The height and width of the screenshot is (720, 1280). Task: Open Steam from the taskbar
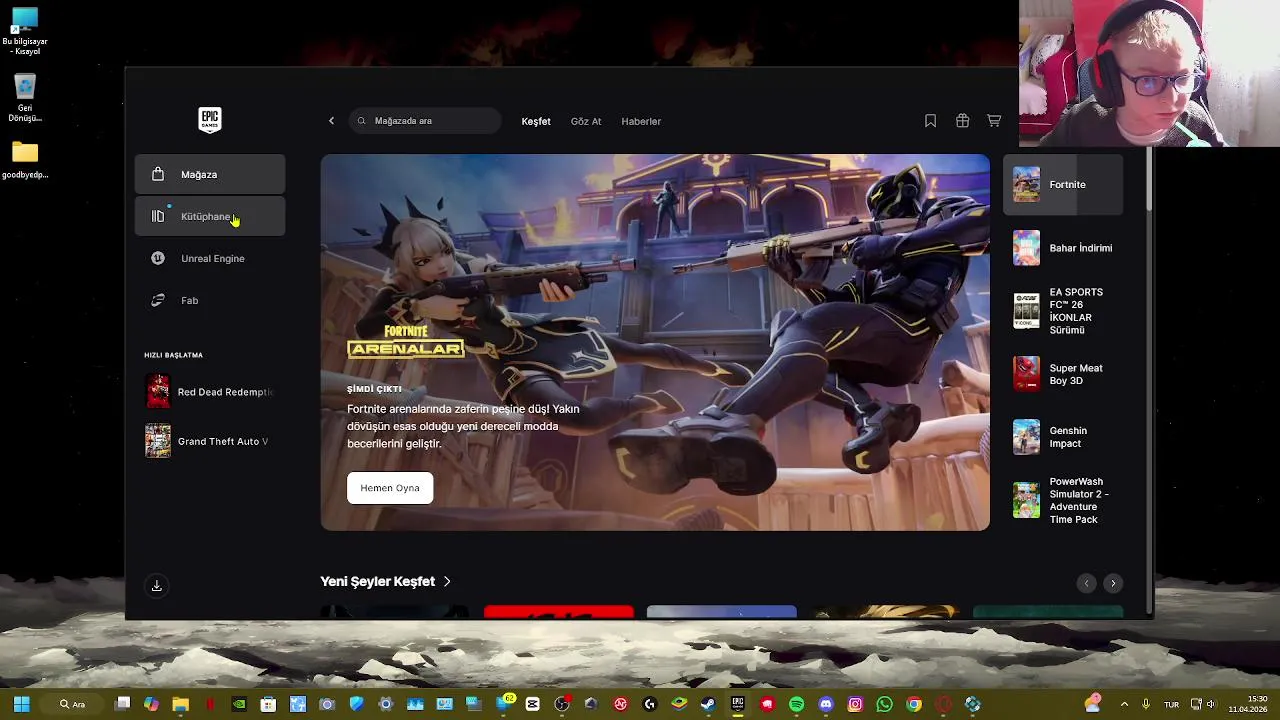coord(708,704)
